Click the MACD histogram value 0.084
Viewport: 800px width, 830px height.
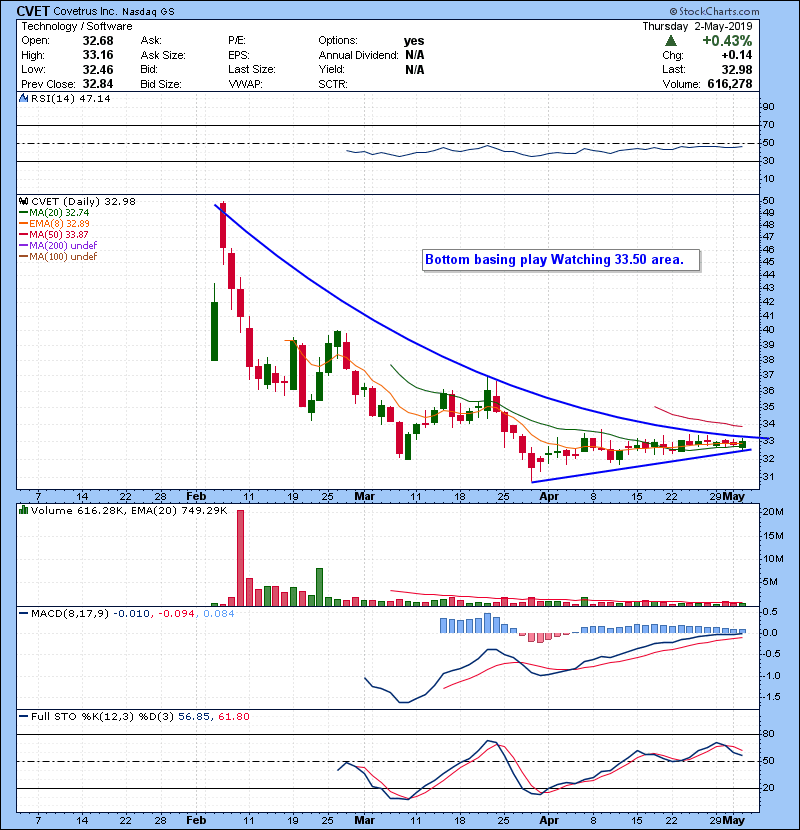click(x=219, y=614)
